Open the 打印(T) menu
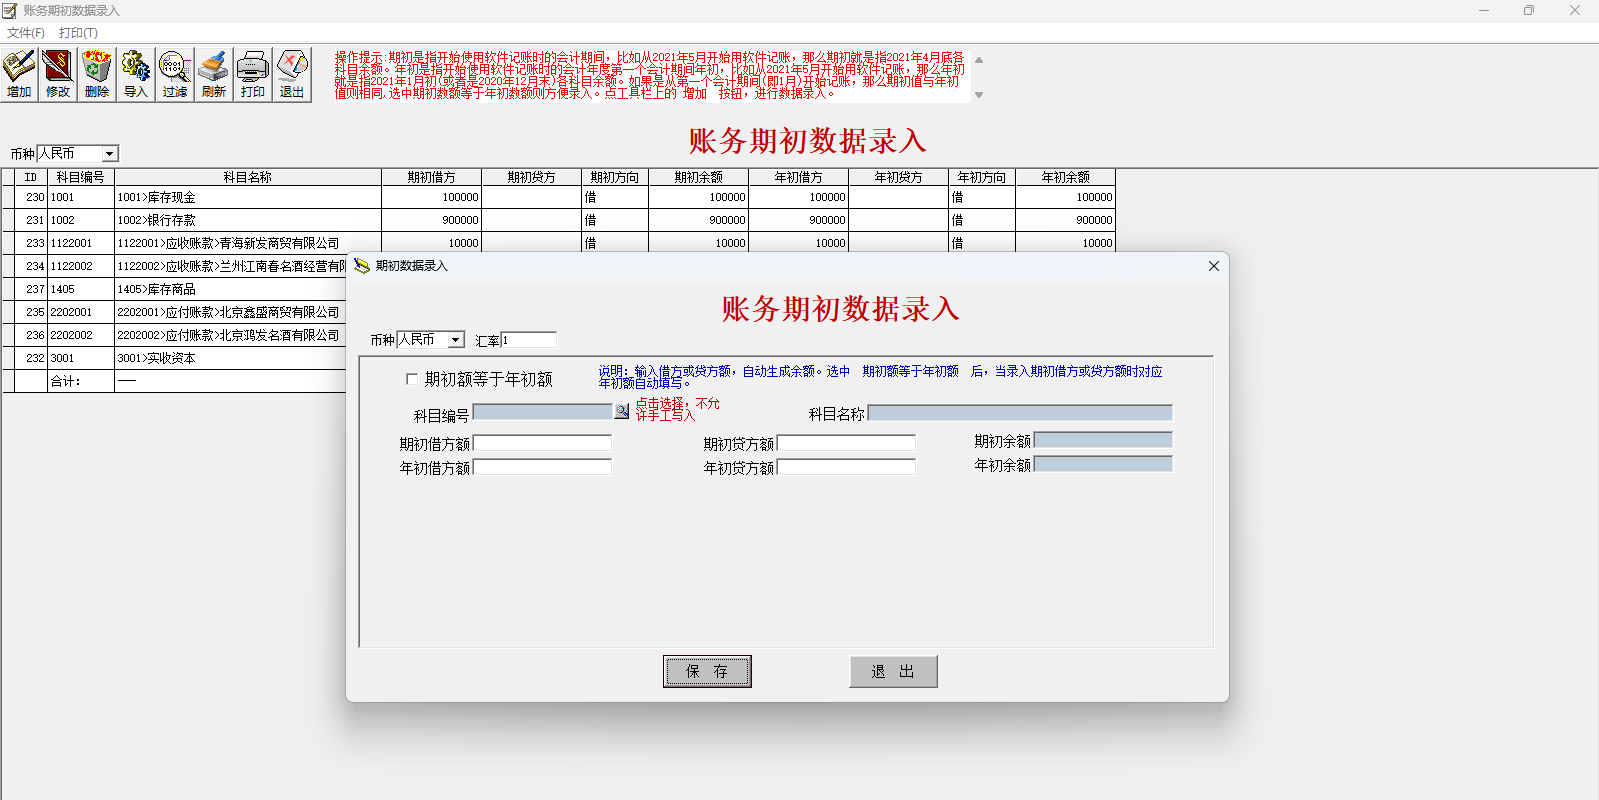This screenshot has height=800, width=1599. tap(78, 33)
